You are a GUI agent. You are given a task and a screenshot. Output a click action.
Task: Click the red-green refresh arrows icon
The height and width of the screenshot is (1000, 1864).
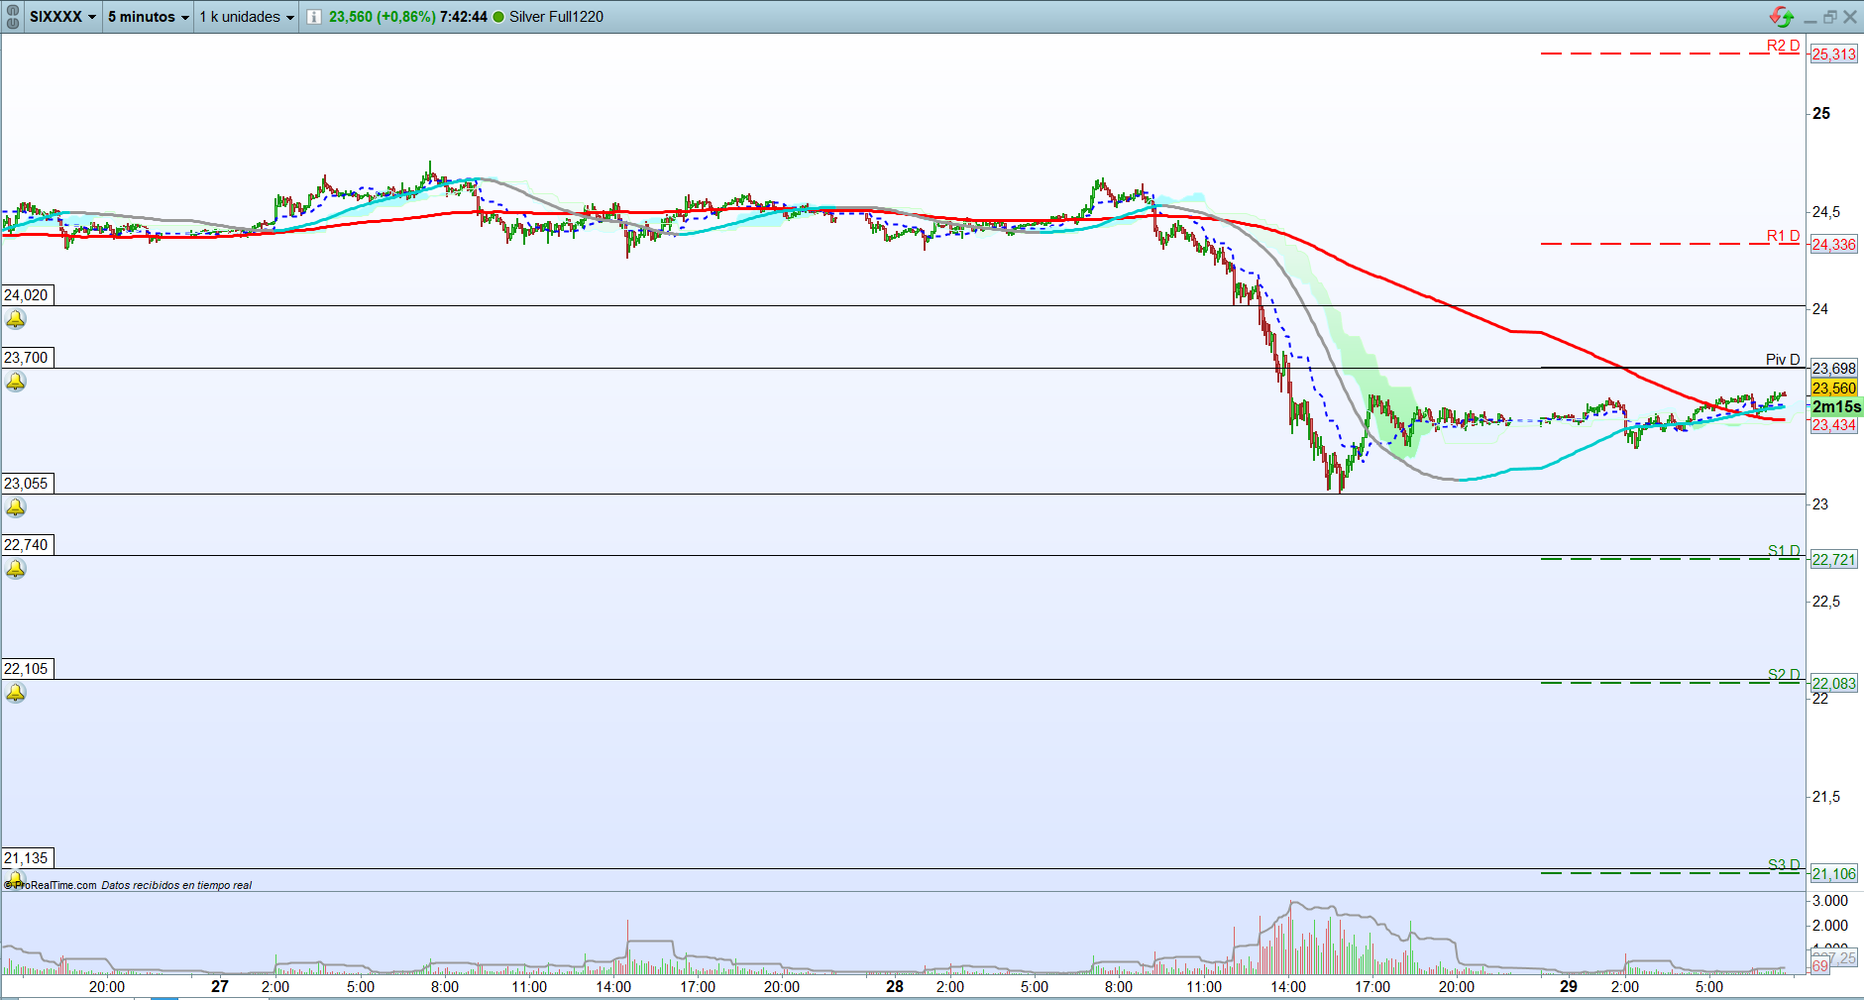click(x=1781, y=16)
